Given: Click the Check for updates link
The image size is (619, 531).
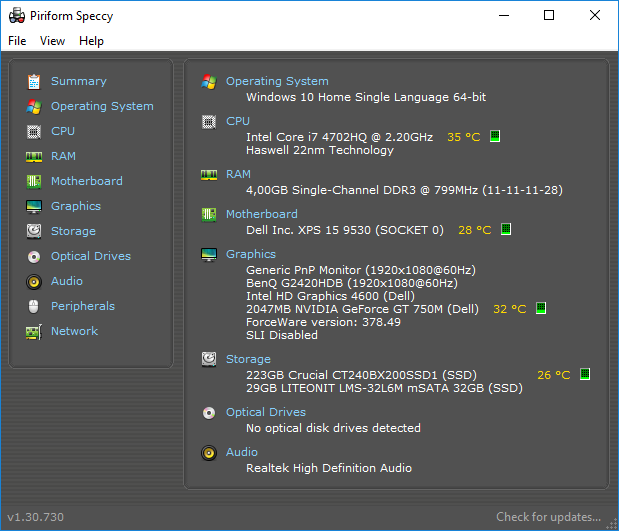Looking at the screenshot, I should click(x=549, y=517).
